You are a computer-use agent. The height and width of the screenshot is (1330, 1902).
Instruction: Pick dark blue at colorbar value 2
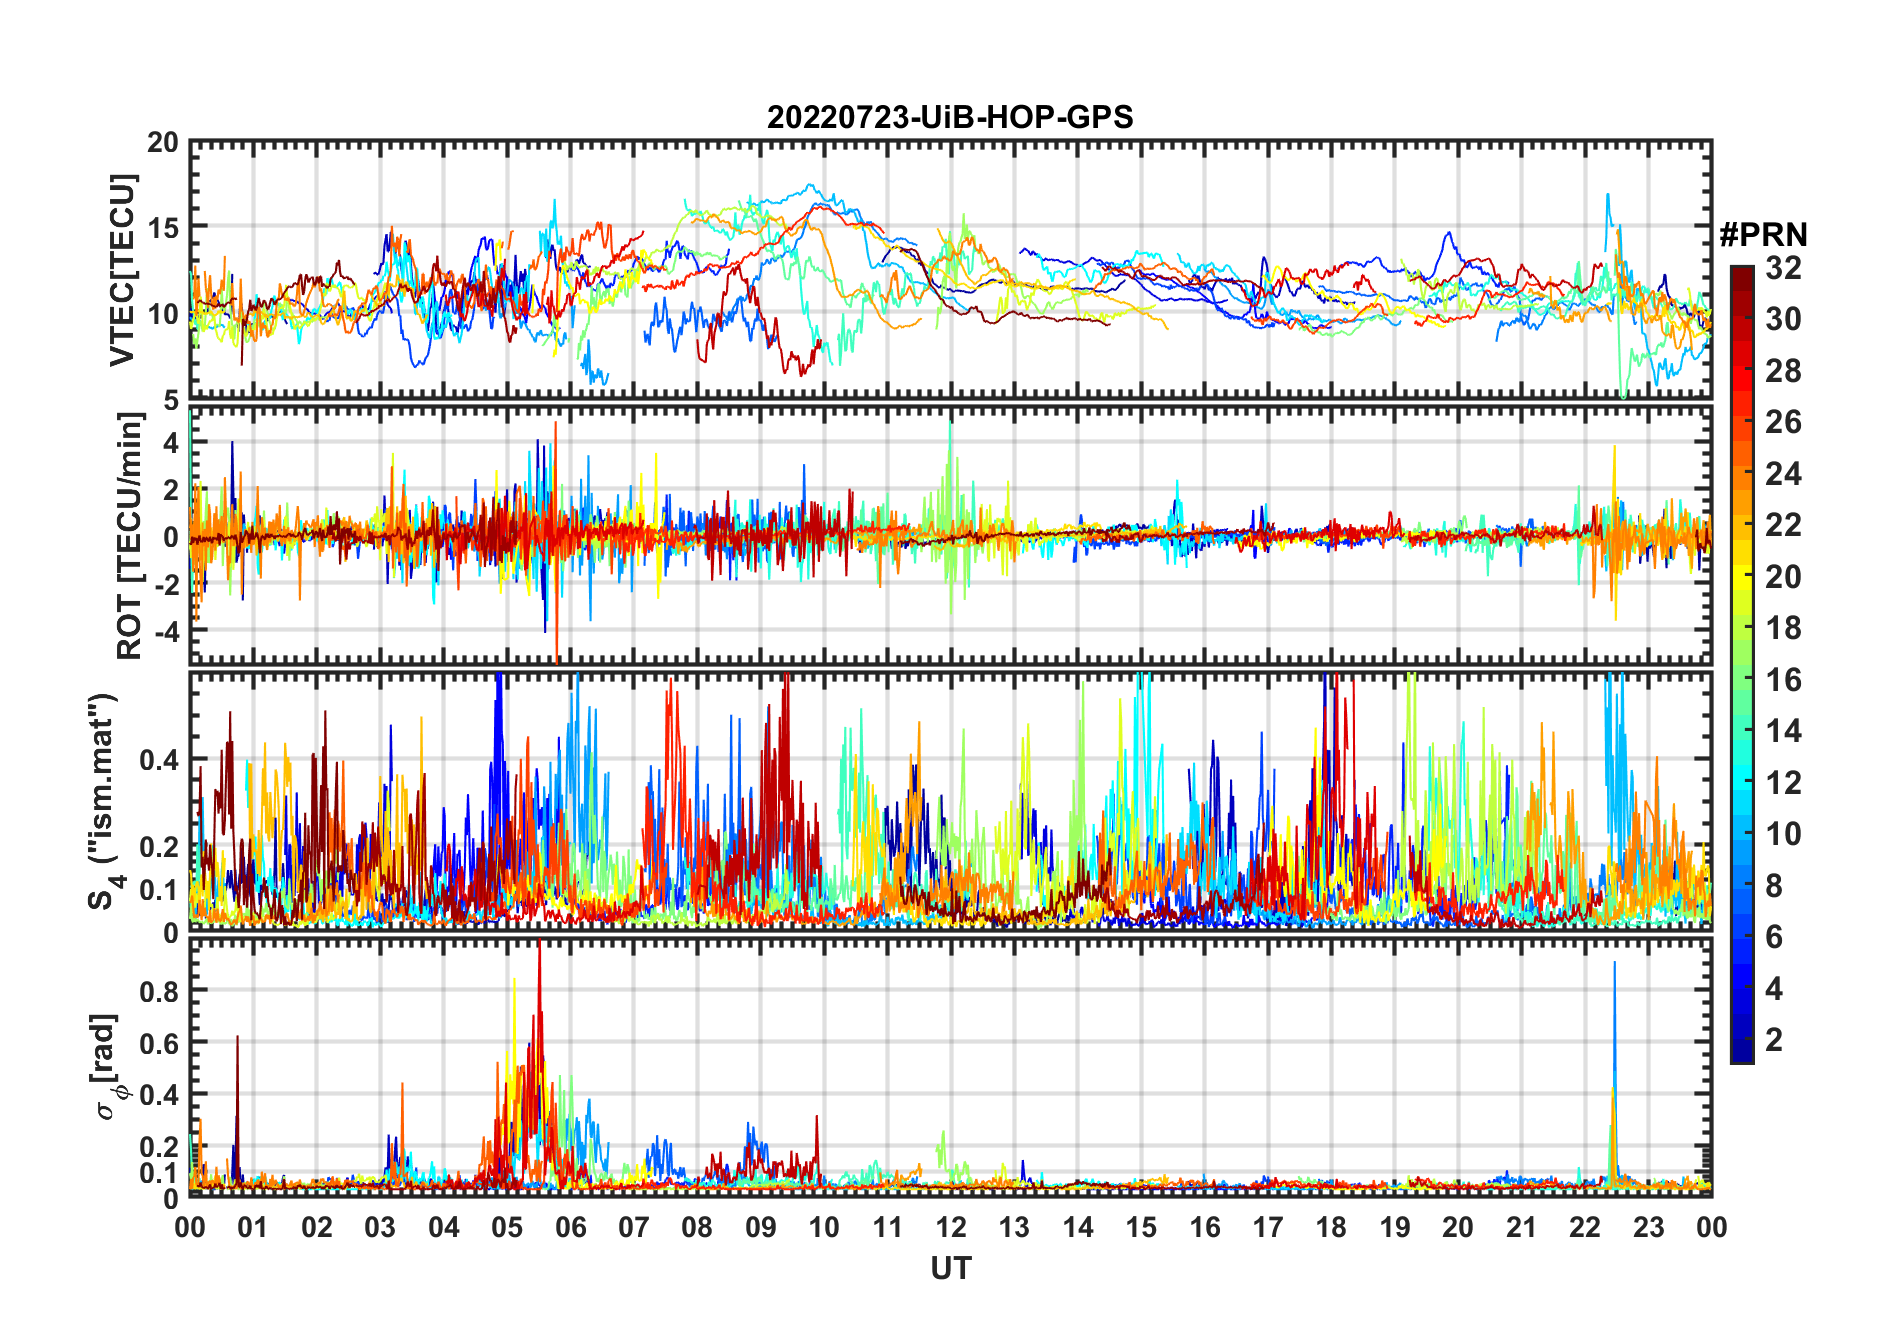coord(1742,1040)
